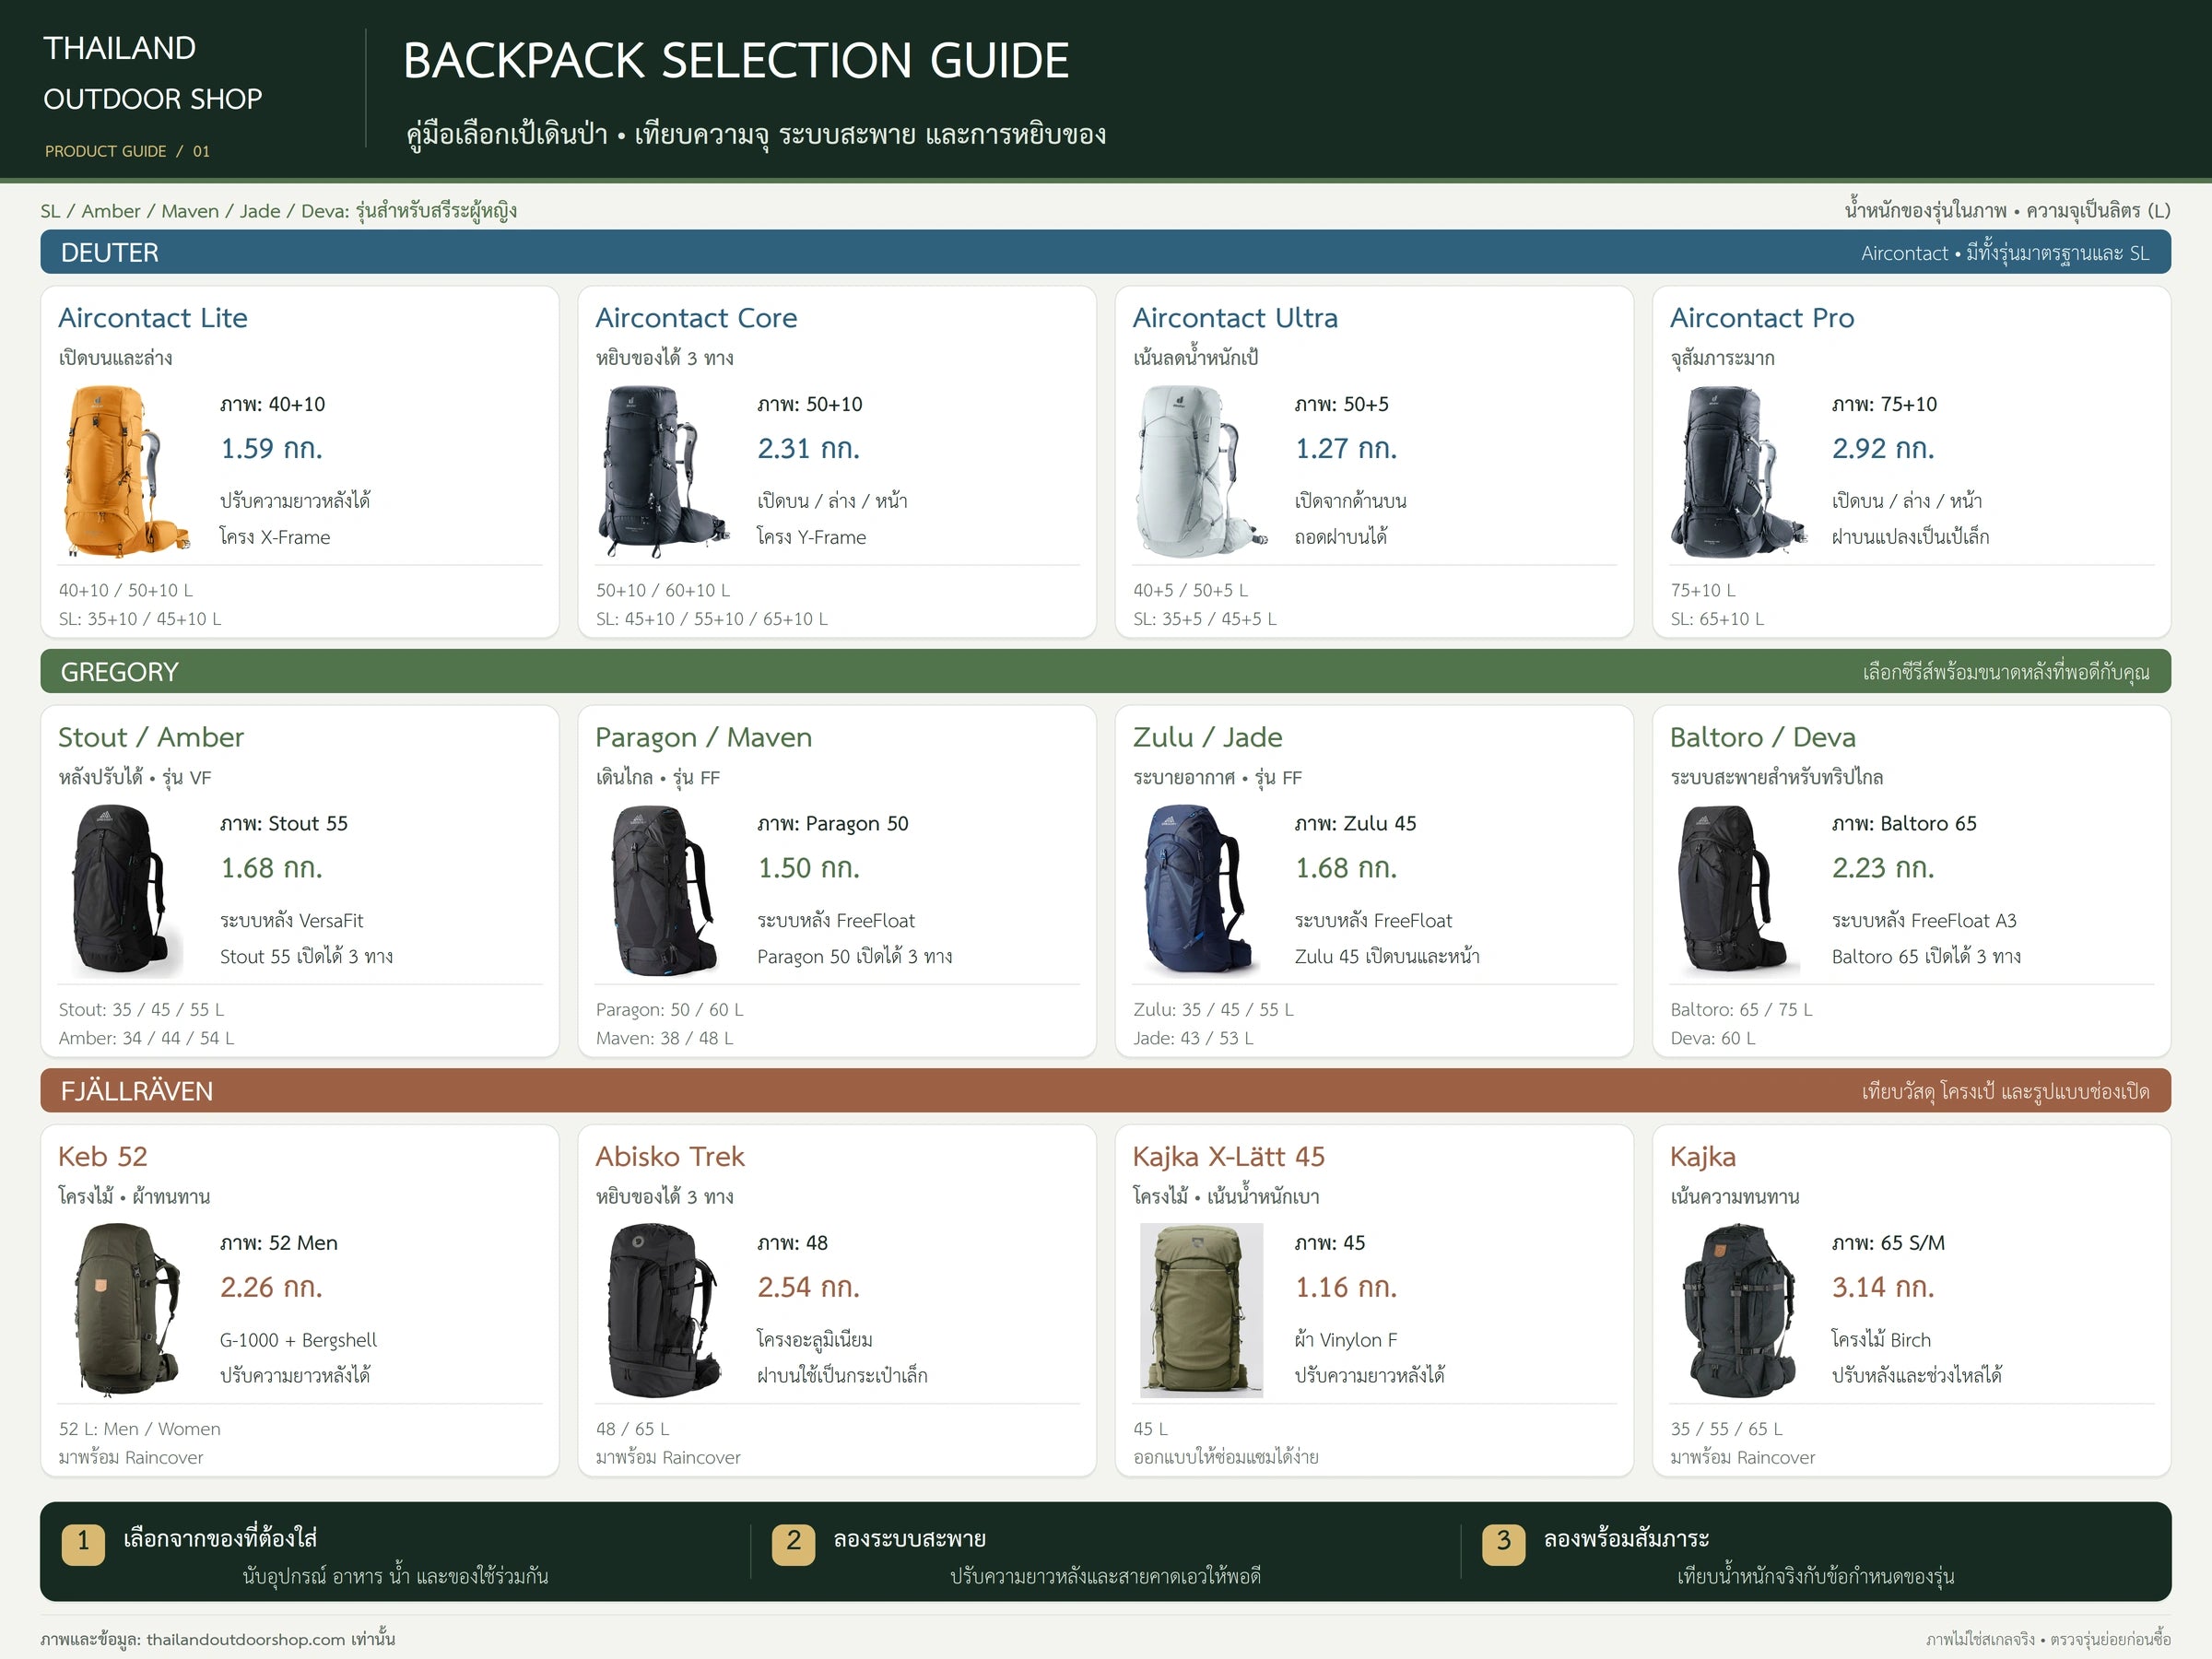
Task: Open the Aircontact Pro title
Action: click(x=1762, y=318)
